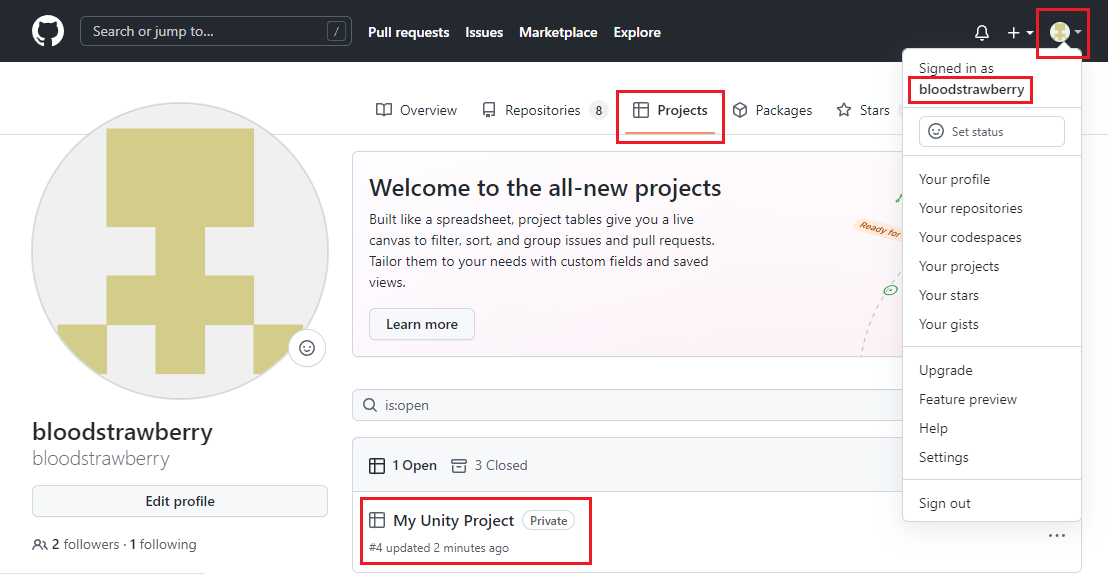The height and width of the screenshot is (574, 1108).
Task: Click the Private badge on the project
Action: click(x=548, y=521)
